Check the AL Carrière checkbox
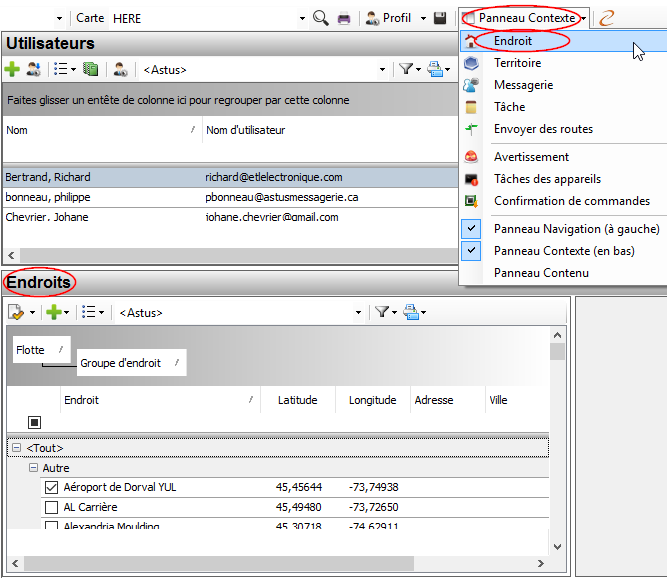Screen dimensions: 667x578 click(x=52, y=508)
